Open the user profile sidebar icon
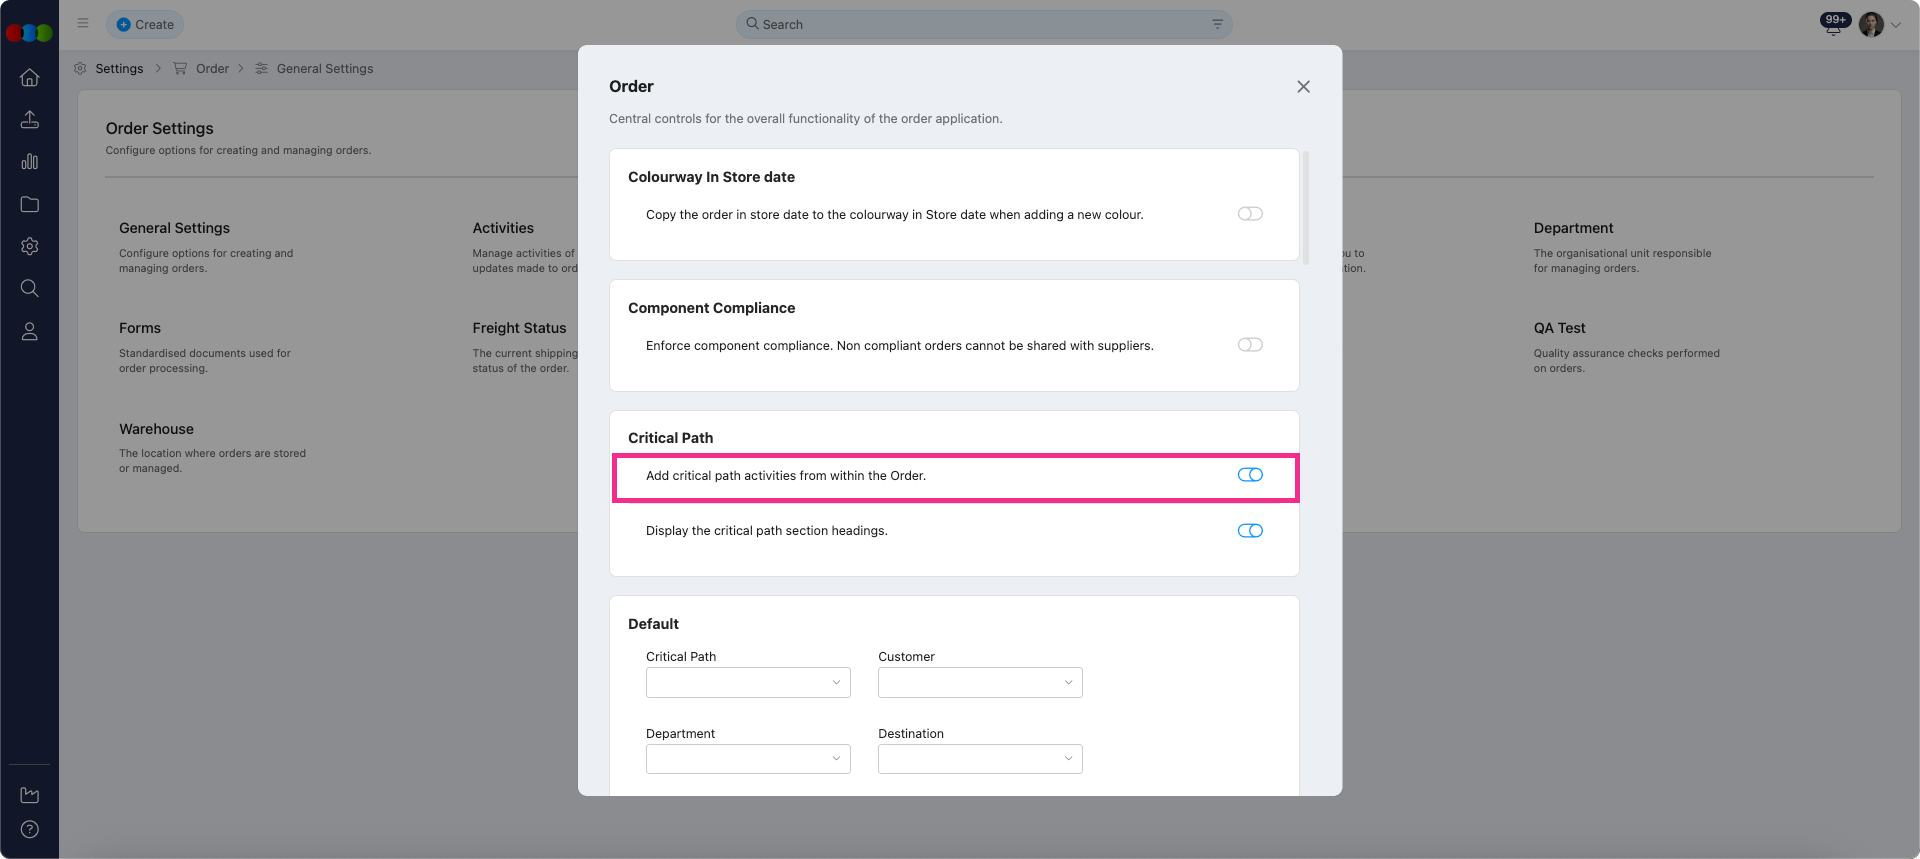 click(30, 331)
